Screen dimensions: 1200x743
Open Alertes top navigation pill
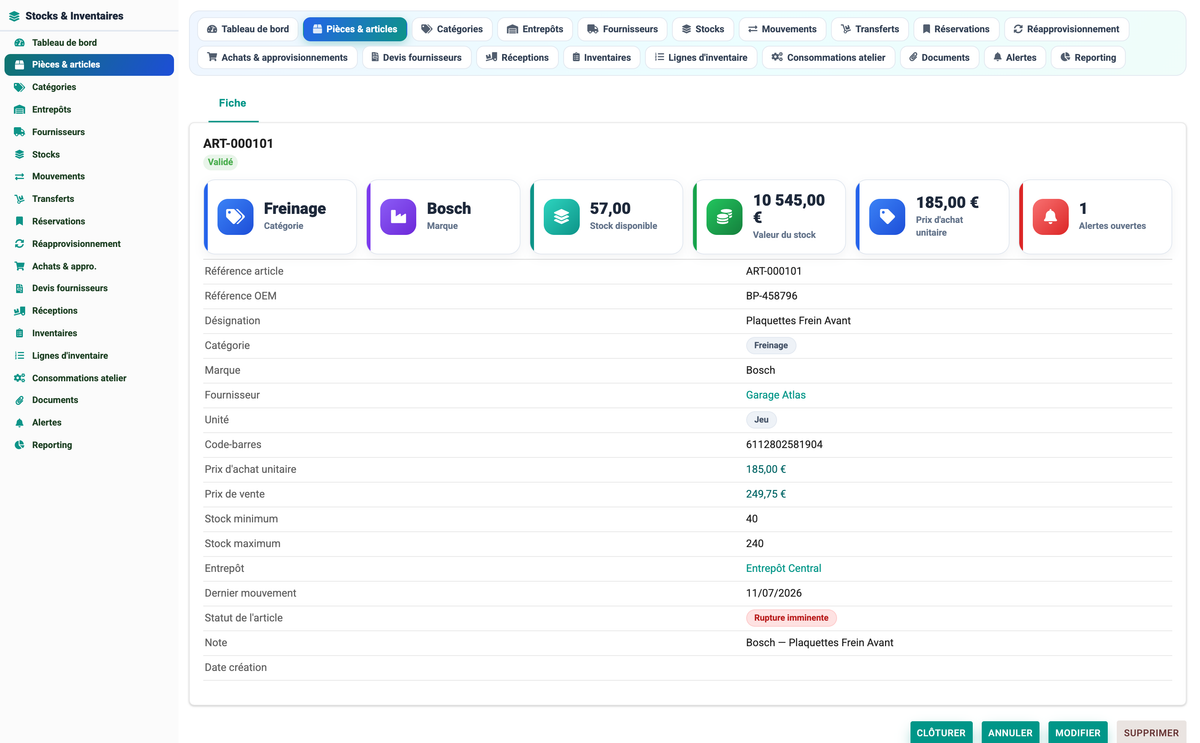tap(1015, 57)
